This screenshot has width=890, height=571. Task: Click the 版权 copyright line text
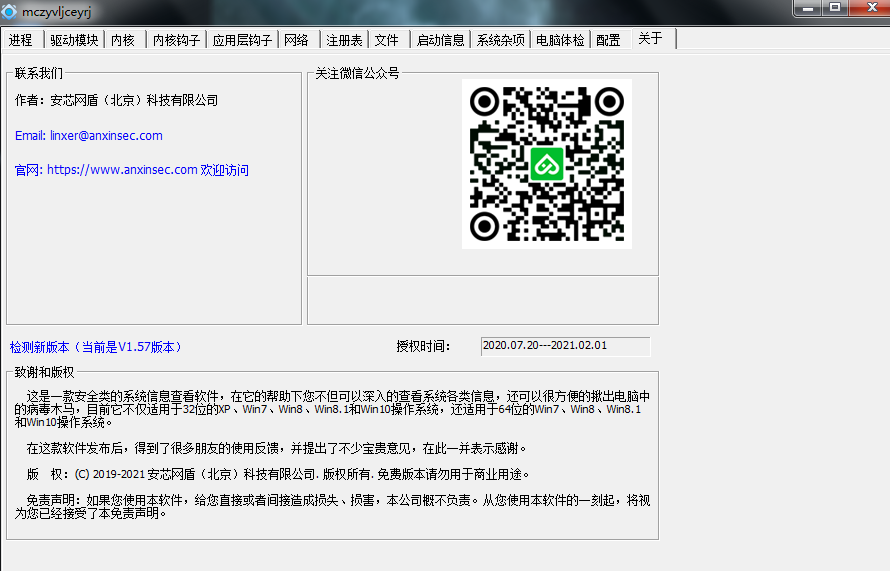[278, 474]
